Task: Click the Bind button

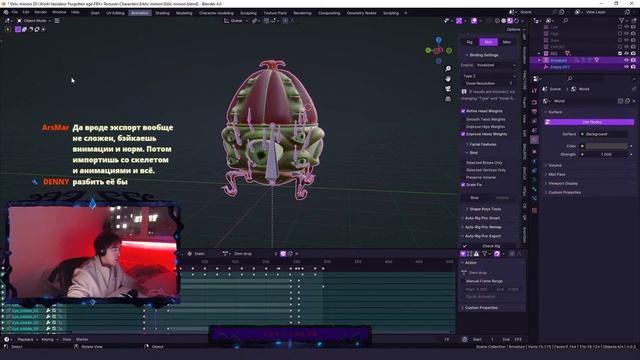Action: coord(475,198)
